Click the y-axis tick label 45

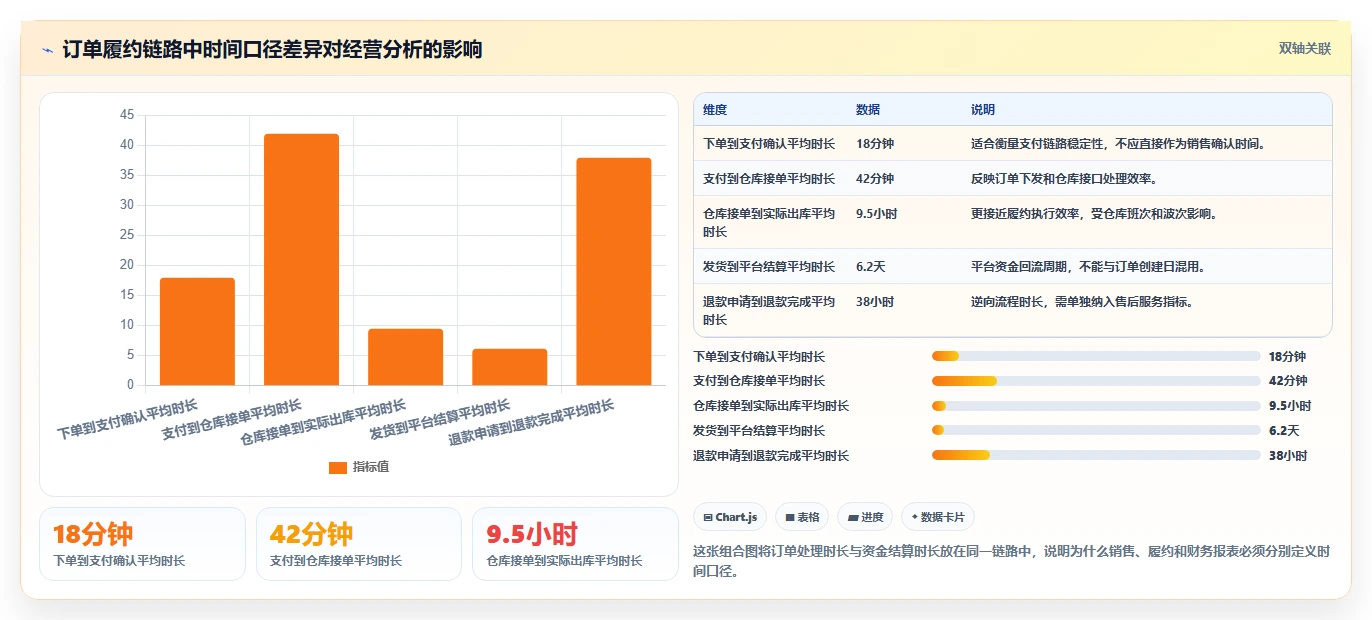126,115
